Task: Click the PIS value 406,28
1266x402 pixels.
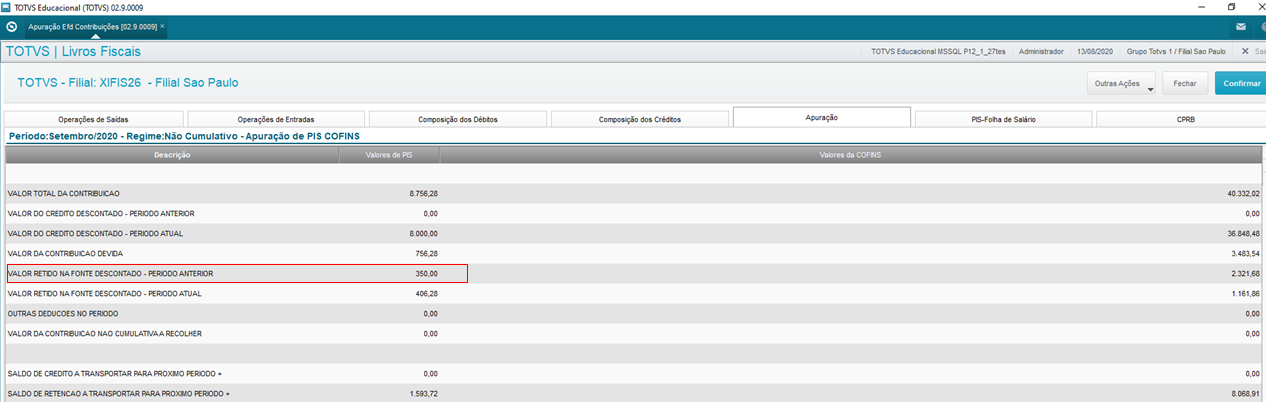Action: coord(427,293)
